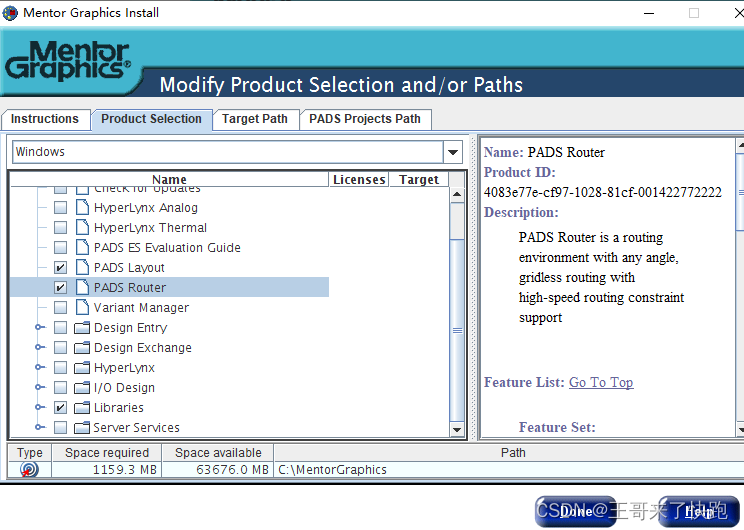Click the Go To Top link
The width and height of the screenshot is (744, 530).
click(601, 382)
